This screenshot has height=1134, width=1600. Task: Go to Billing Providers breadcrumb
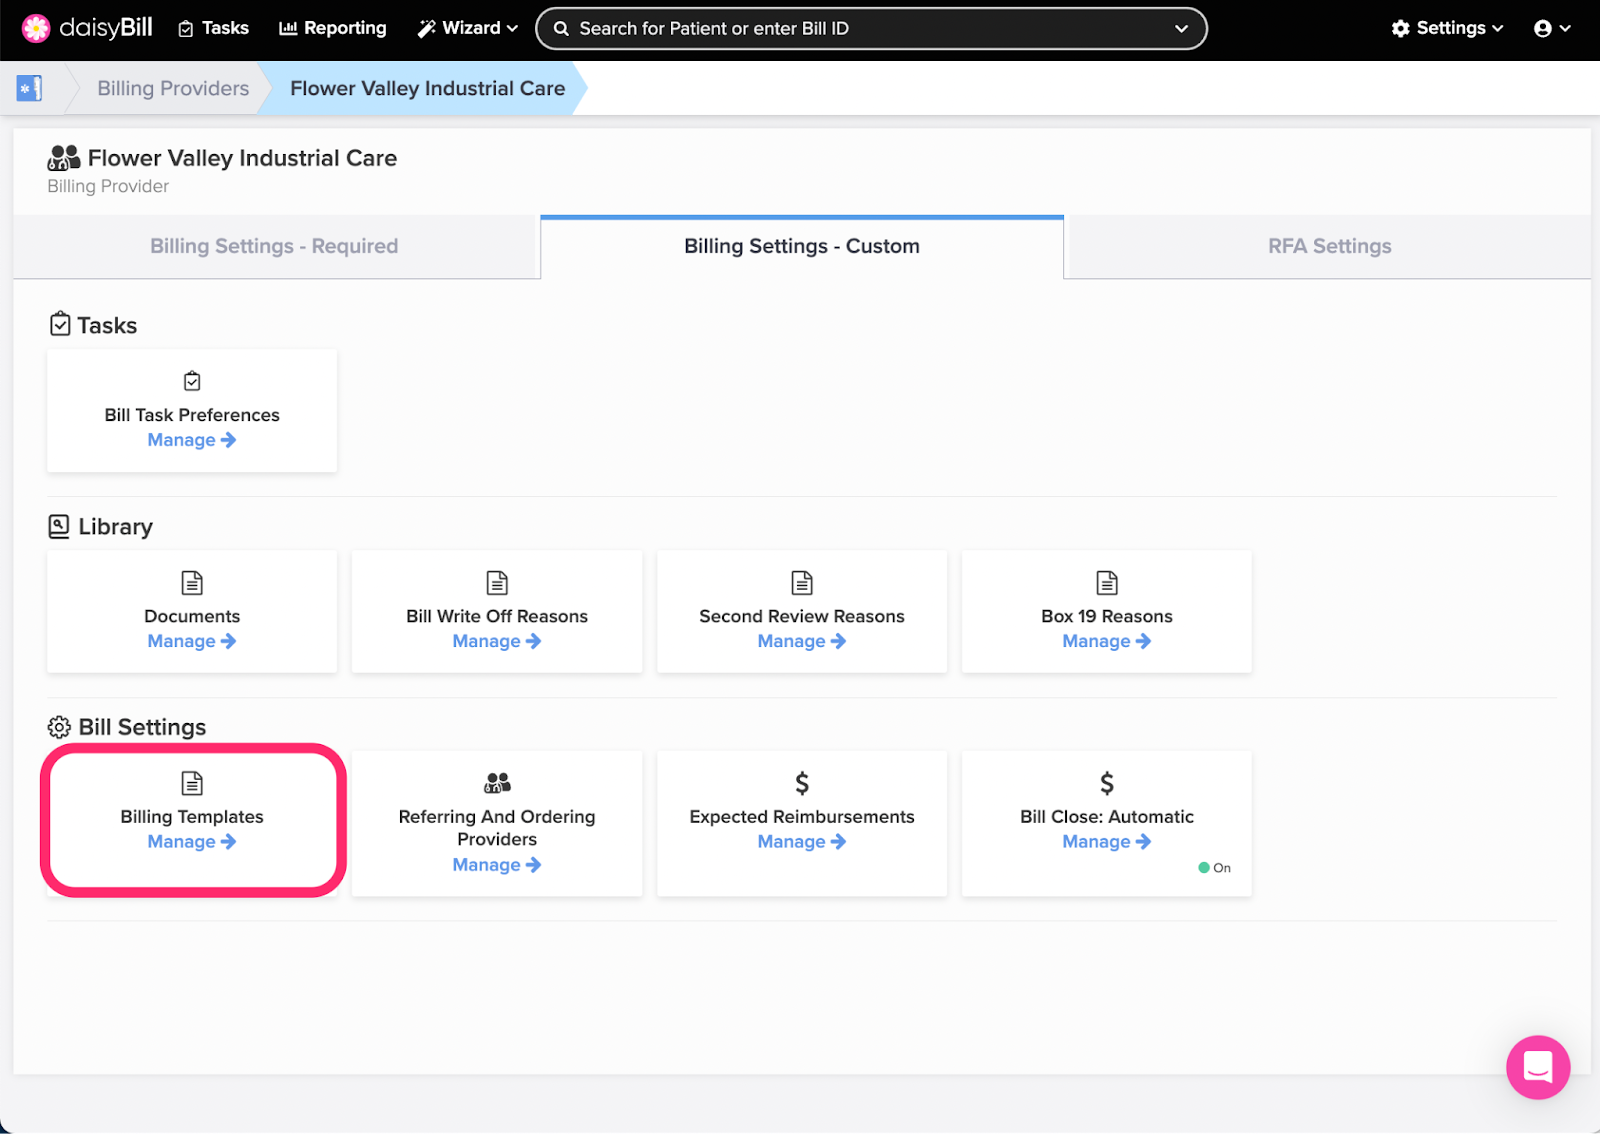click(x=173, y=88)
